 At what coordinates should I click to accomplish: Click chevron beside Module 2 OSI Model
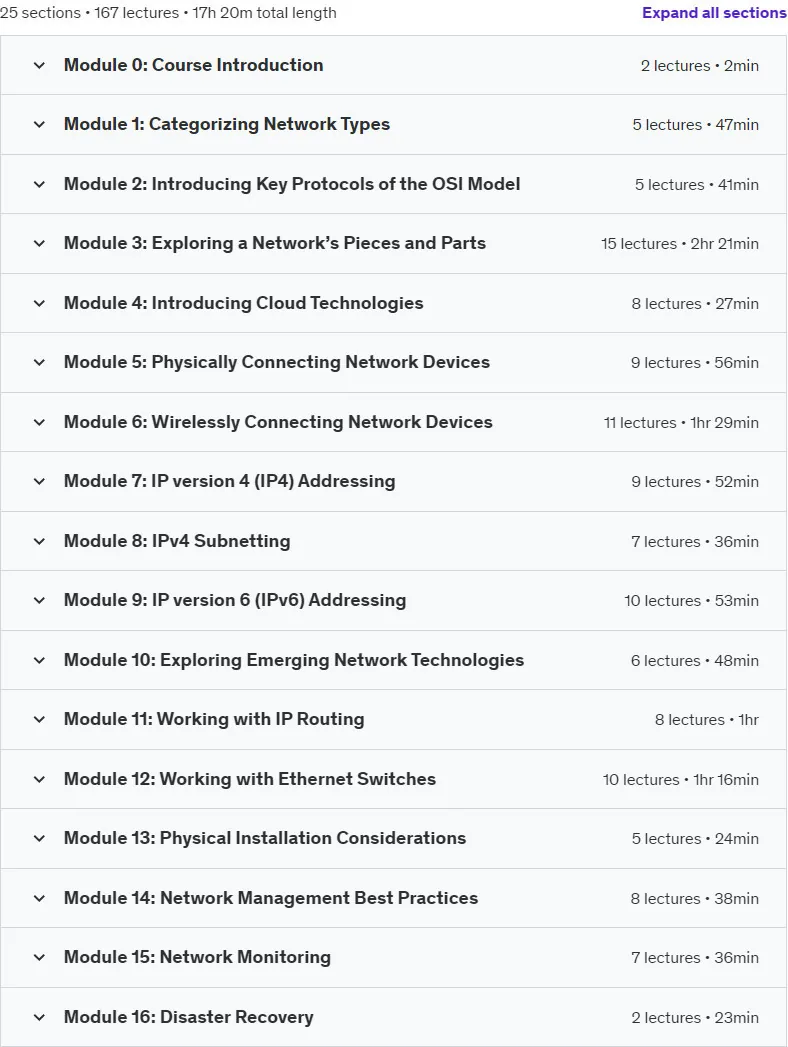pyautogui.click(x=39, y=184)
